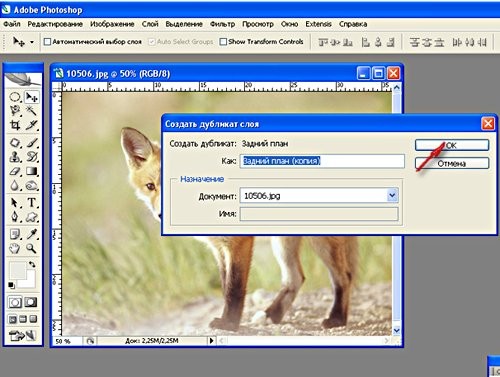Switch to Quick Mask mode
This screenshot has height=377, width=500.
(x=31, y=302)
